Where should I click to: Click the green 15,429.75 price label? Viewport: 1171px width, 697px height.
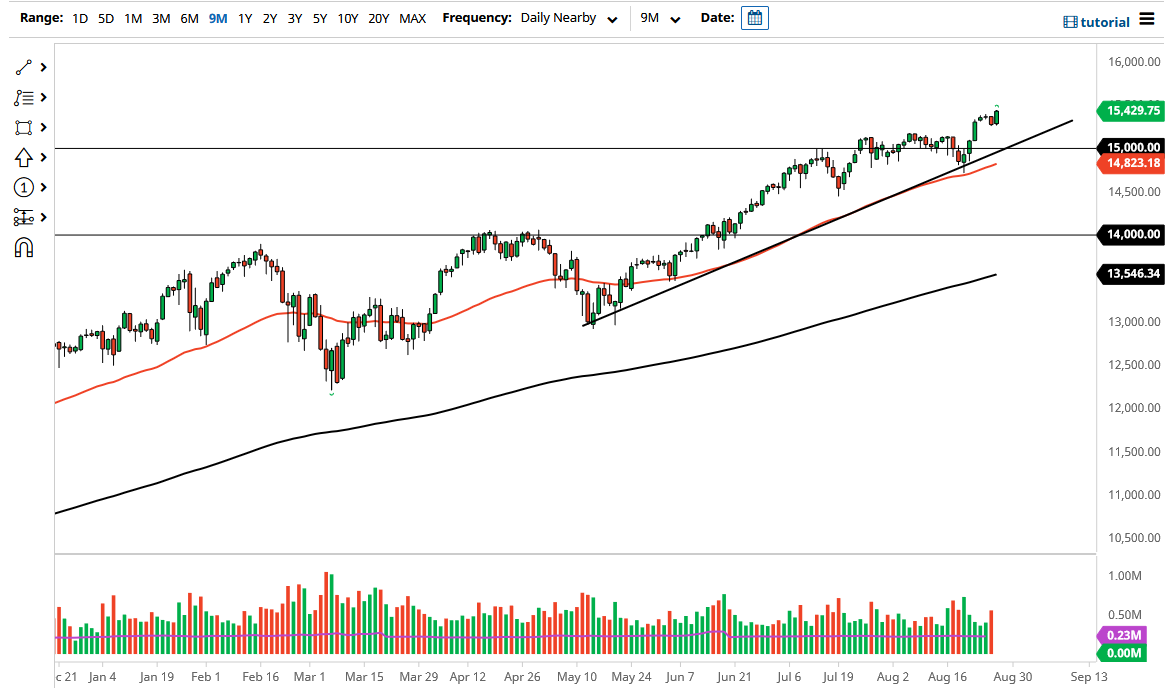[x=1131, y=111]
